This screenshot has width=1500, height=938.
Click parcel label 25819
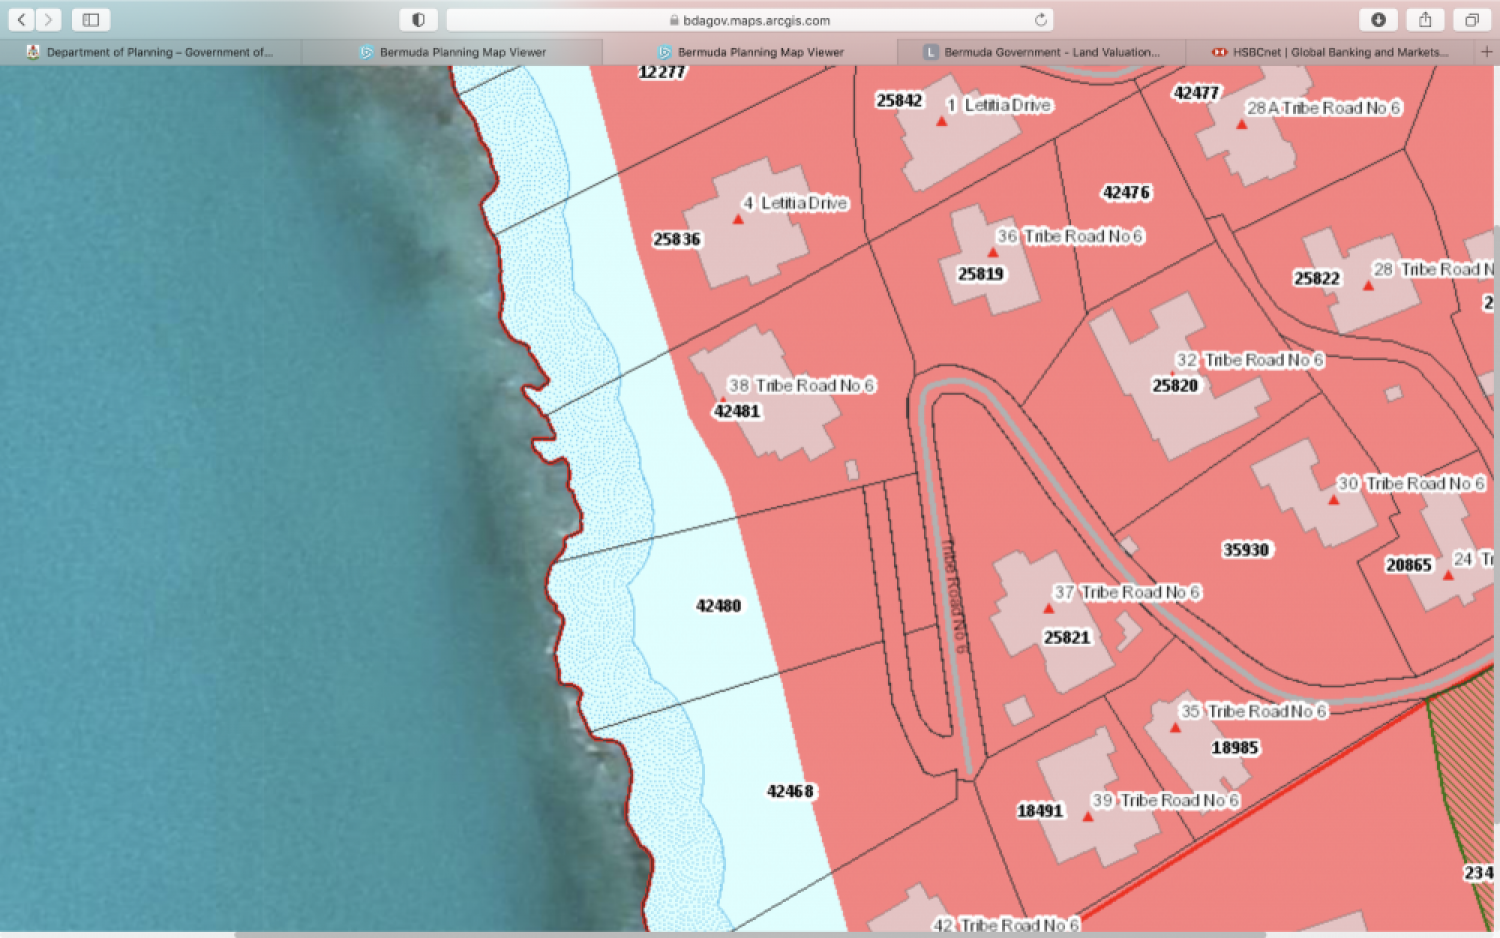980,274
